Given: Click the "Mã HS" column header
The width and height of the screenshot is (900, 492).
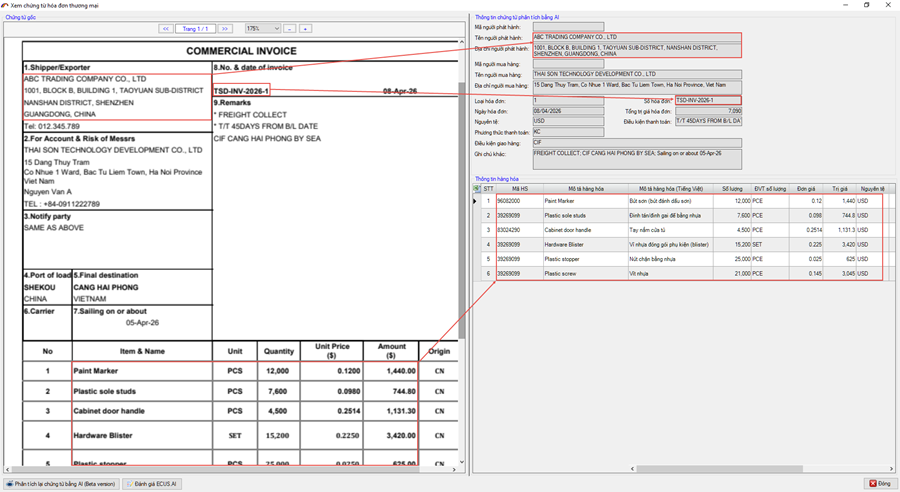Looking at the screenshot, I should point(519,188).
